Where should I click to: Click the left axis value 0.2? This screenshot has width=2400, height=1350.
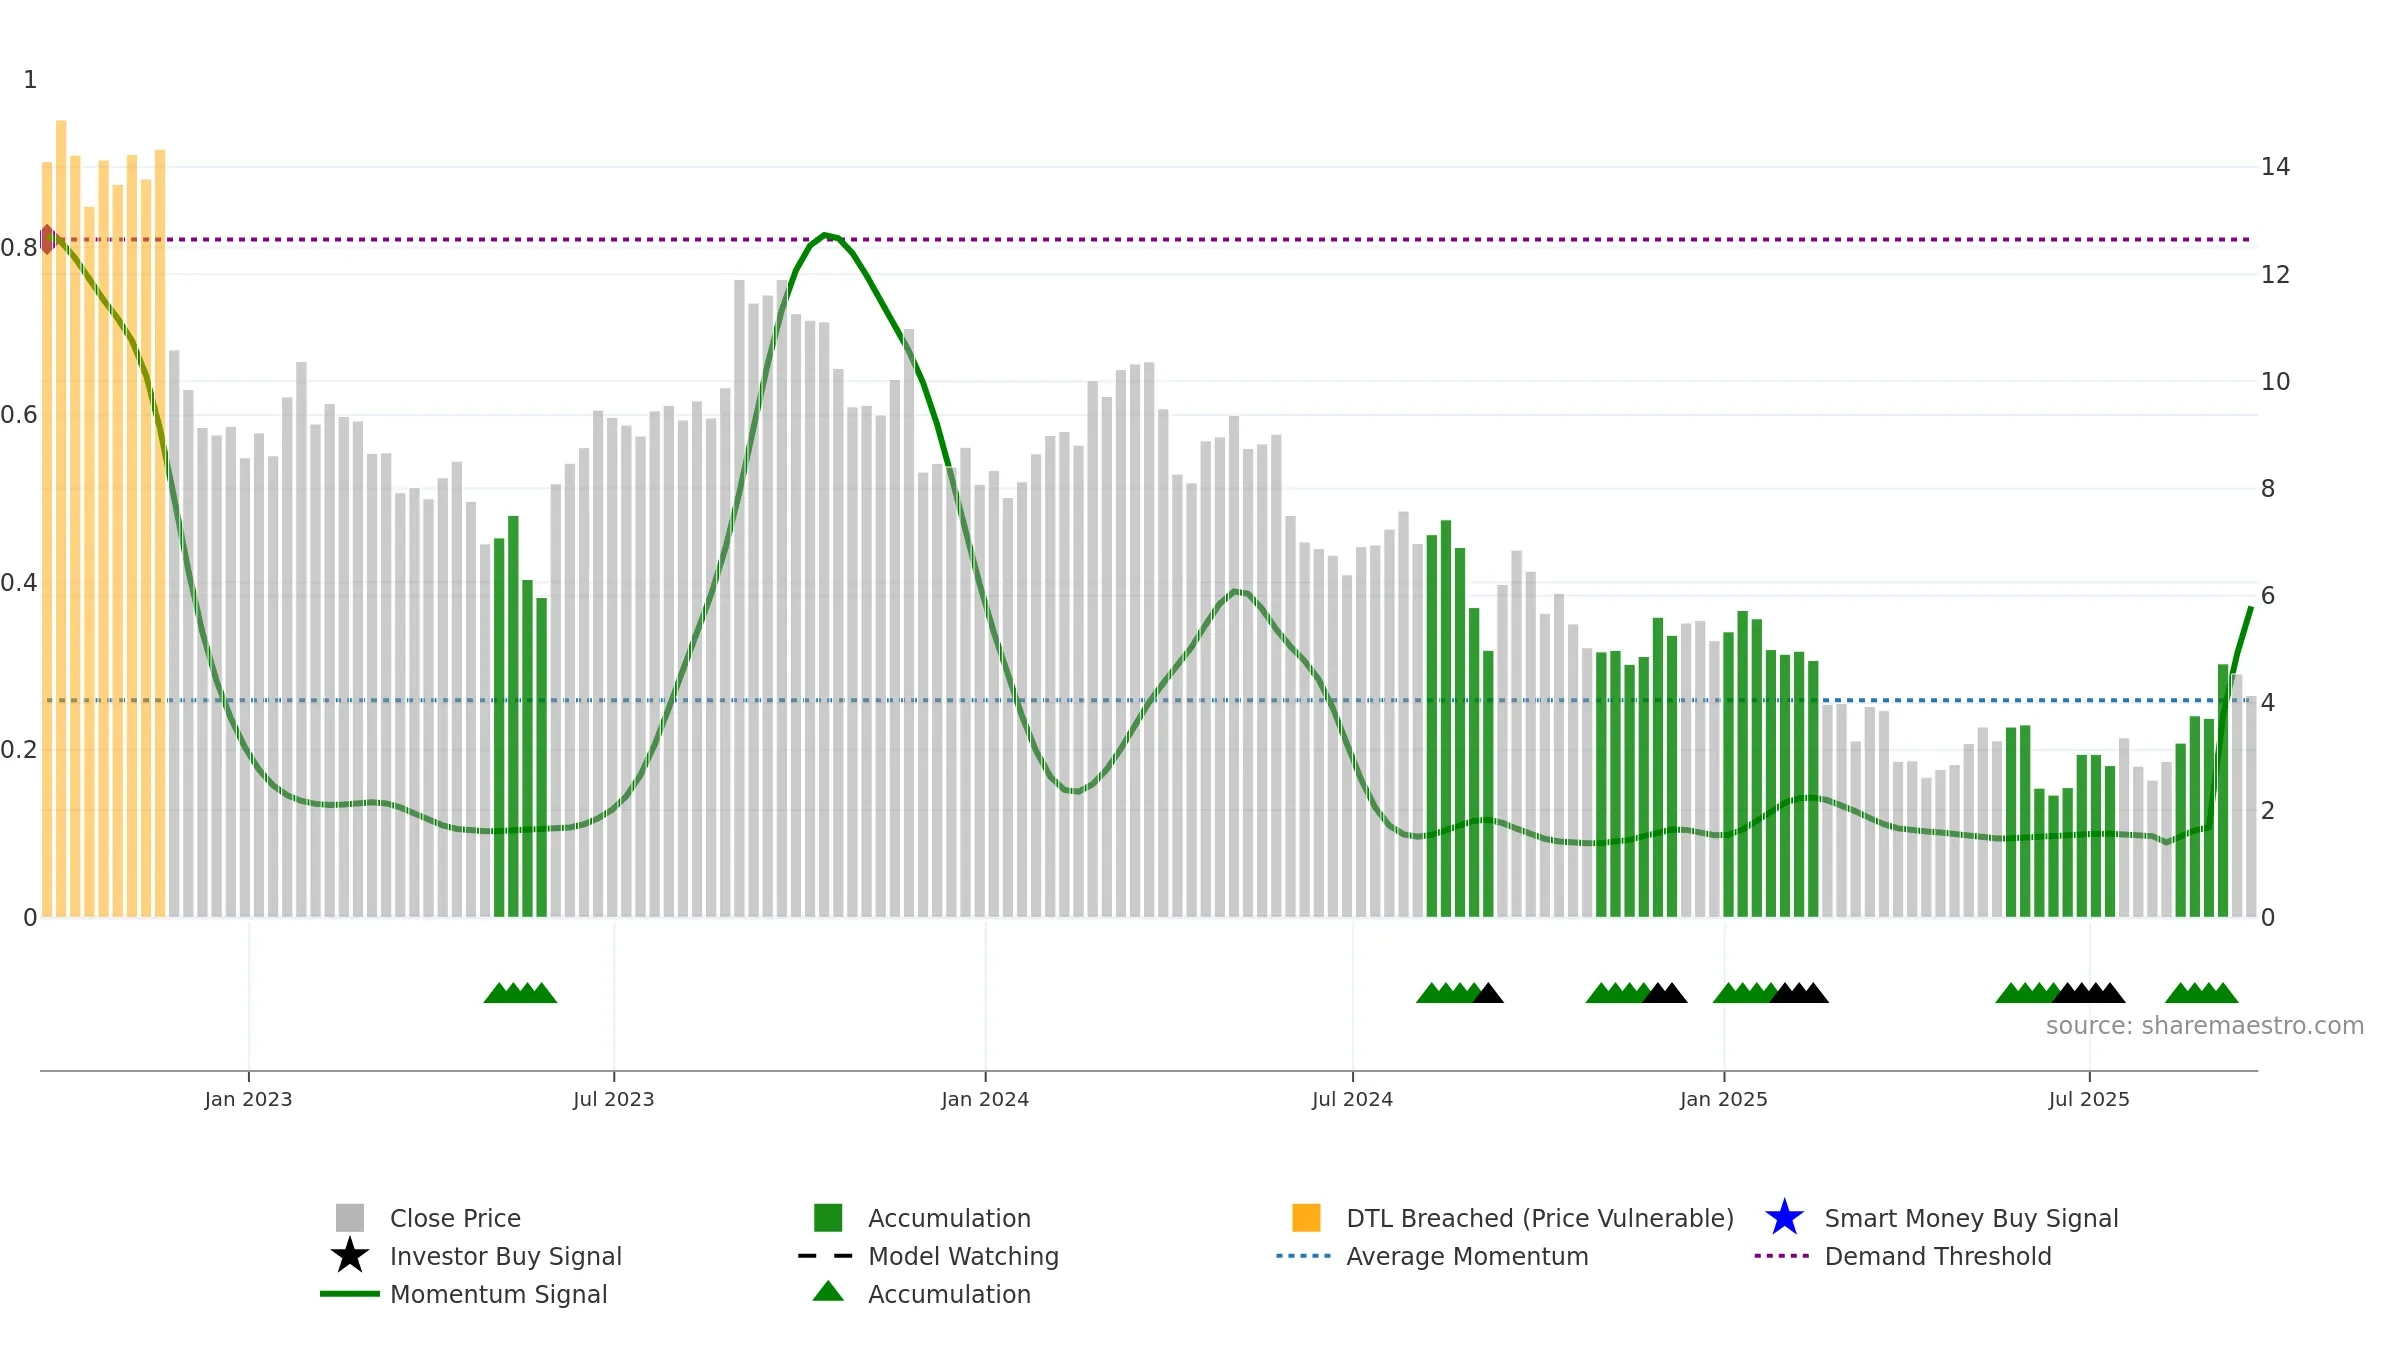click(18, 749)
